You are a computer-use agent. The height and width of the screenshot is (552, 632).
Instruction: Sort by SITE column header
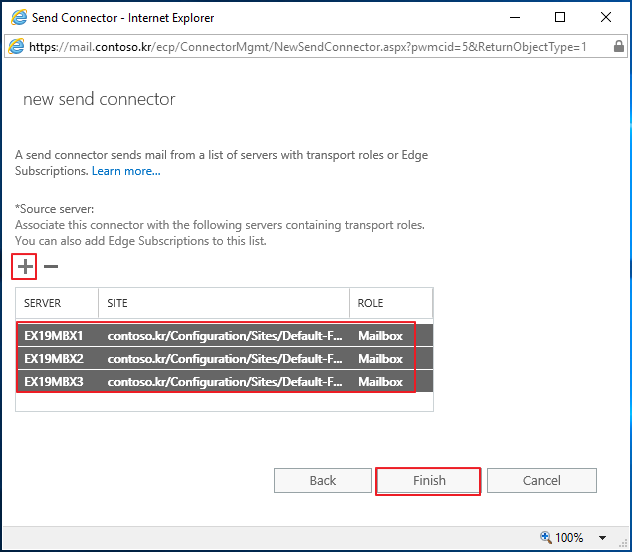[224, 303]
